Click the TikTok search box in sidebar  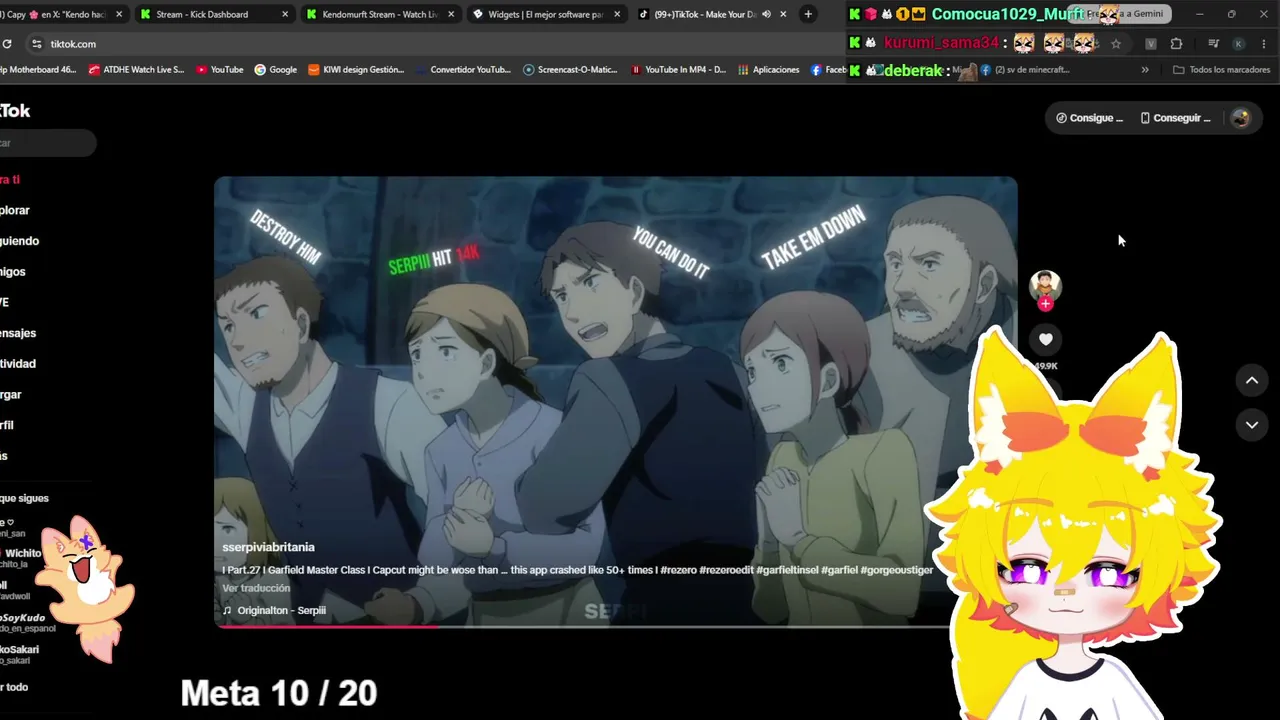click(x=48, y=143)
